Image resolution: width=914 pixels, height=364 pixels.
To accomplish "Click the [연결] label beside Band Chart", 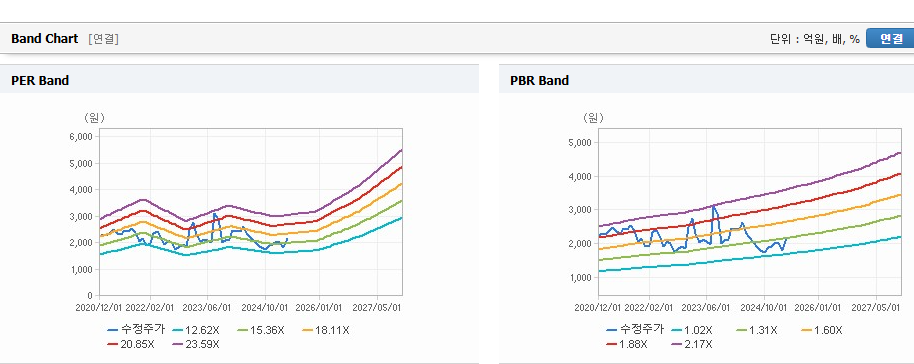I will (x=103, y=39).
